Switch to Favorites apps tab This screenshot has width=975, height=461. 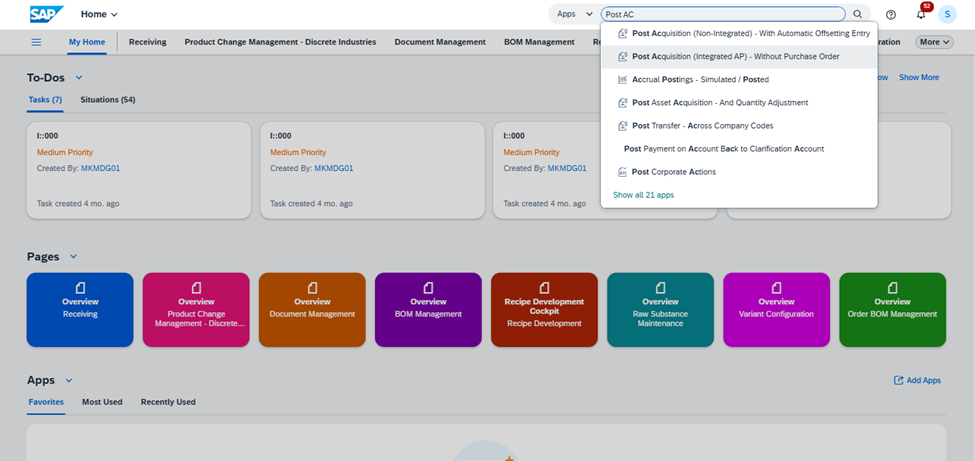pyautogui.click(x=46, y=402)
